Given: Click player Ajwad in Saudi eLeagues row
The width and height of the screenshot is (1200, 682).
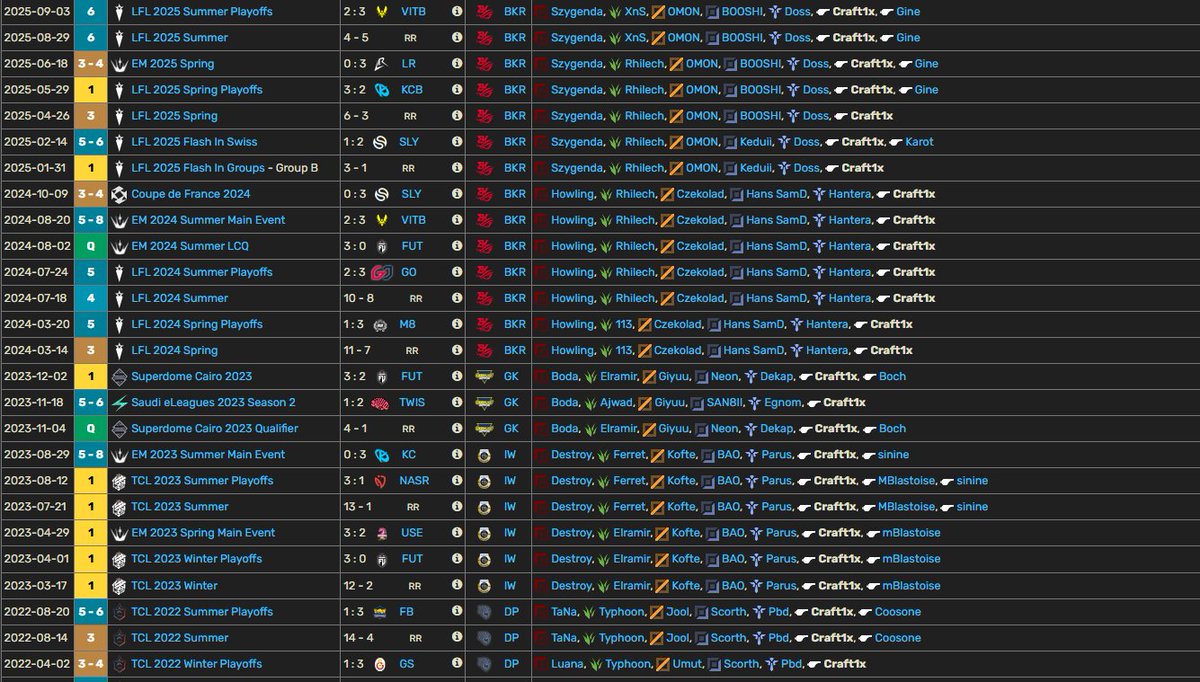Looking at the screenshot, I should 616,402.
